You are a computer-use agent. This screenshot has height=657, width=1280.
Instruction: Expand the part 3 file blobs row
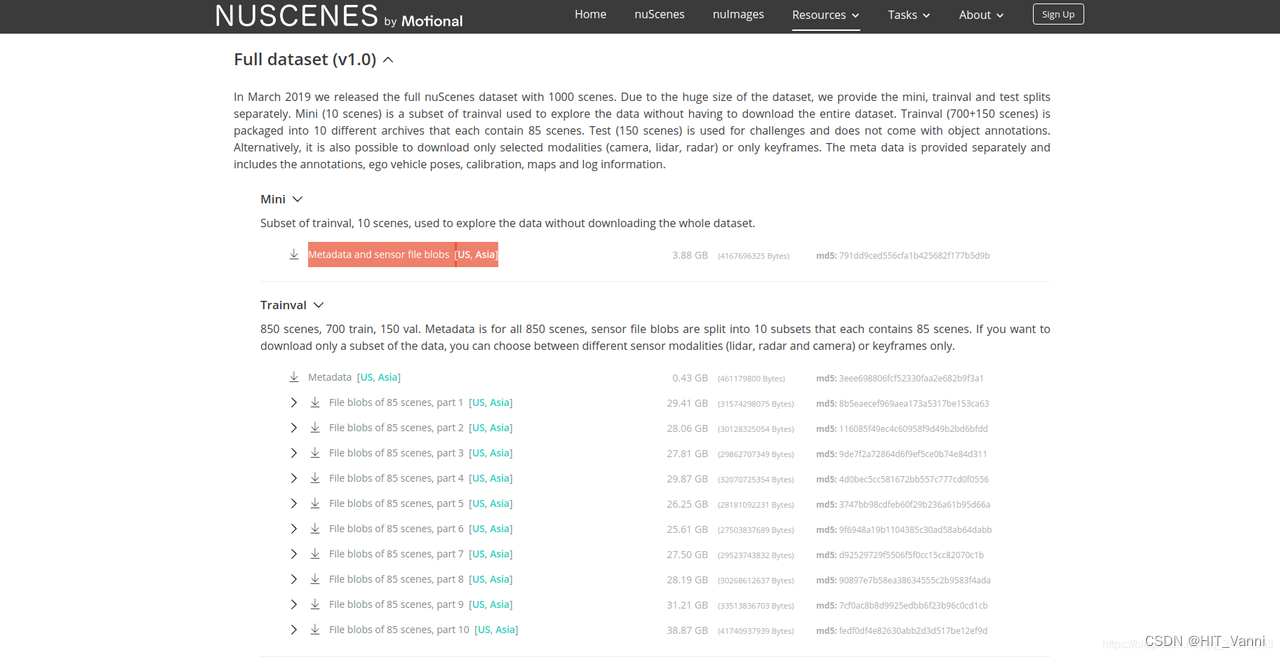click(x=293, y=453)
